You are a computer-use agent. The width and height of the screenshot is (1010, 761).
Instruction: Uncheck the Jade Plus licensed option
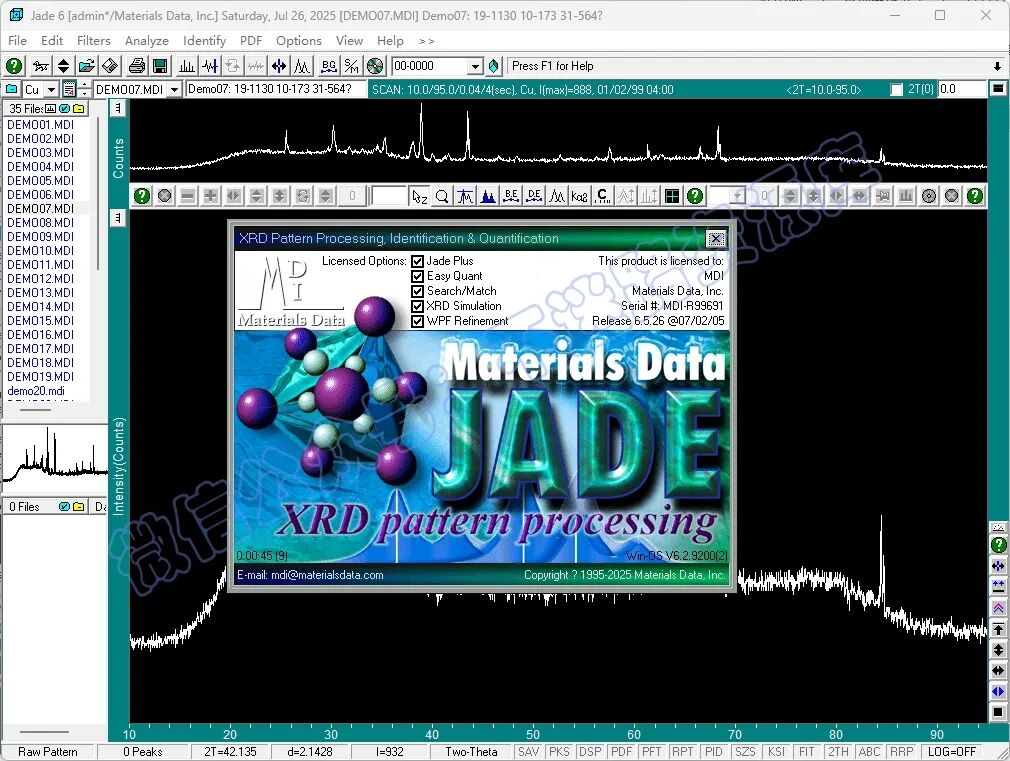pyautogui.click(x=417, y=261)
